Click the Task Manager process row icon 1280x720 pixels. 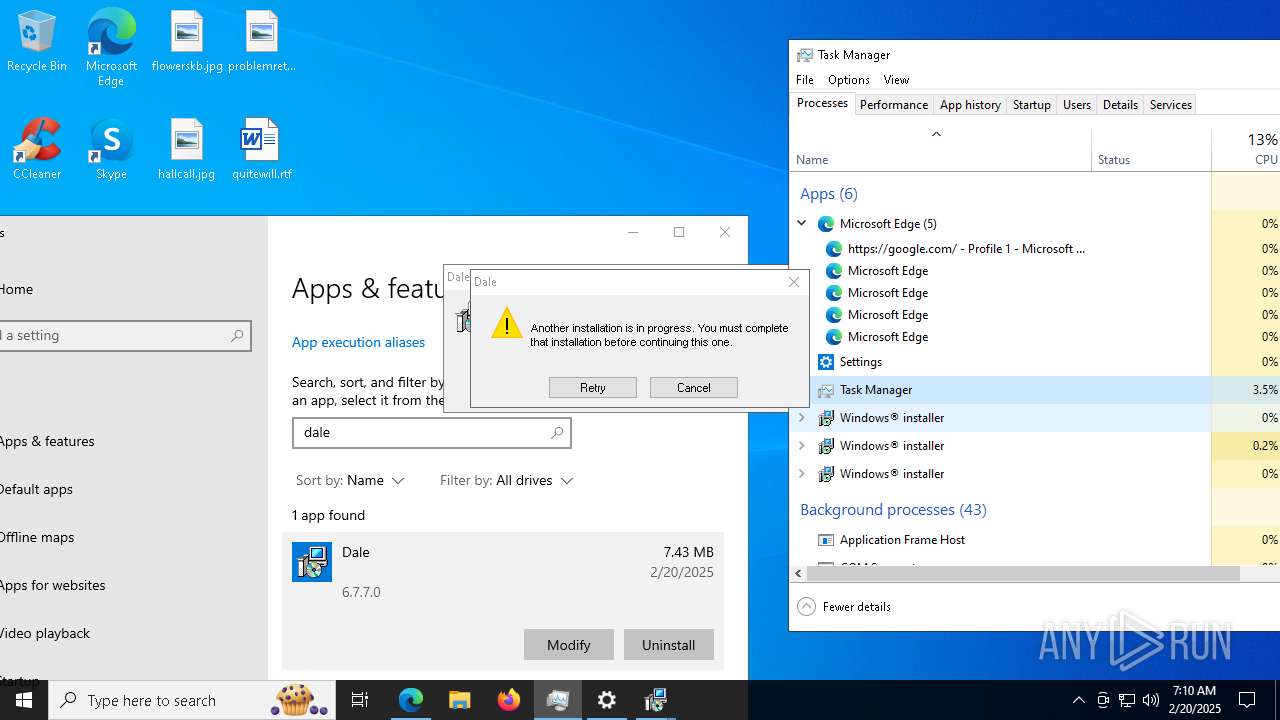point(826,390)
